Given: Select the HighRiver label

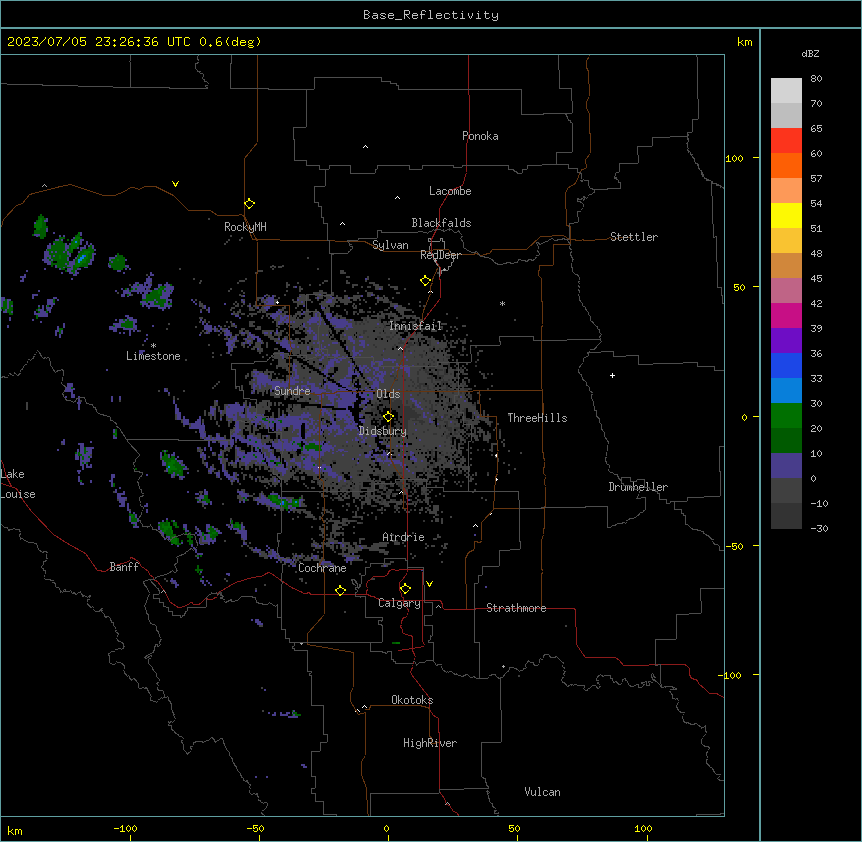Looking at the screenshot, I should 430,743.
